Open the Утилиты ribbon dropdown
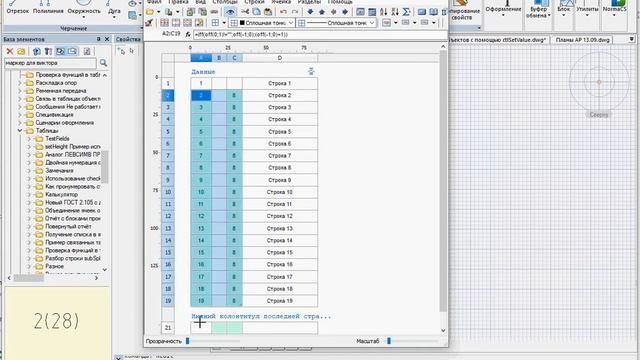The image size is (640, 360). point(587,15)
